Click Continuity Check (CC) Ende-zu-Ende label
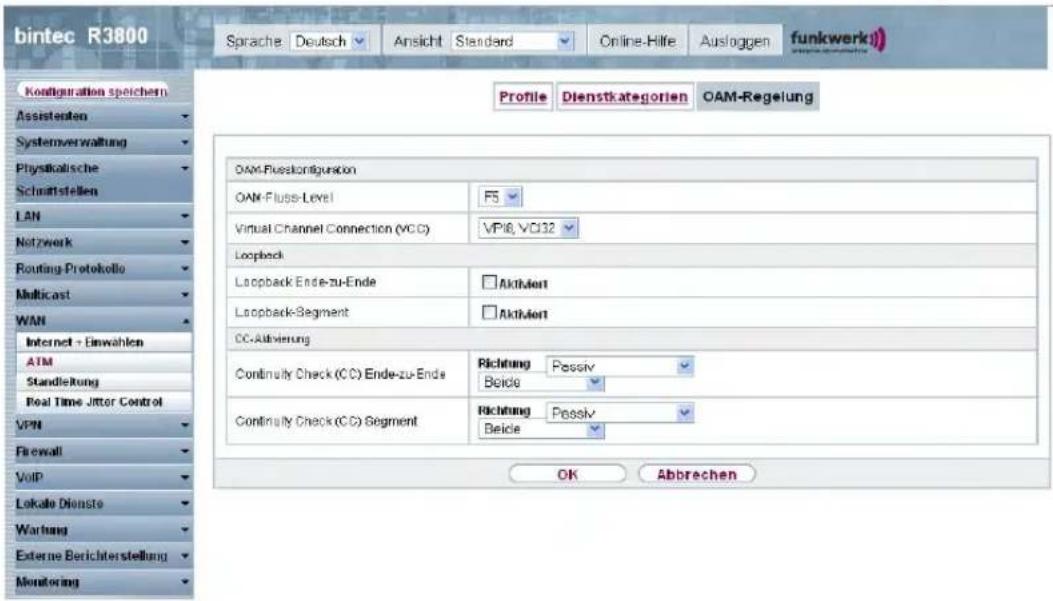 (340, 374)
